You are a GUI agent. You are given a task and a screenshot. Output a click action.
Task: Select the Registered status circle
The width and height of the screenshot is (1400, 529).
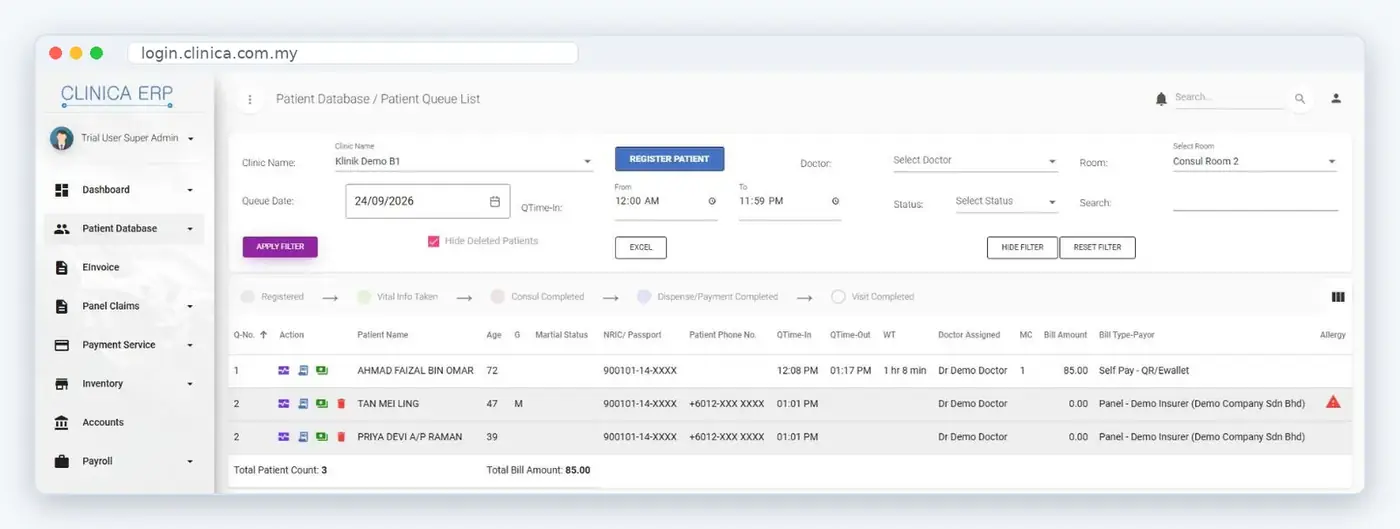tap(247, 297)
